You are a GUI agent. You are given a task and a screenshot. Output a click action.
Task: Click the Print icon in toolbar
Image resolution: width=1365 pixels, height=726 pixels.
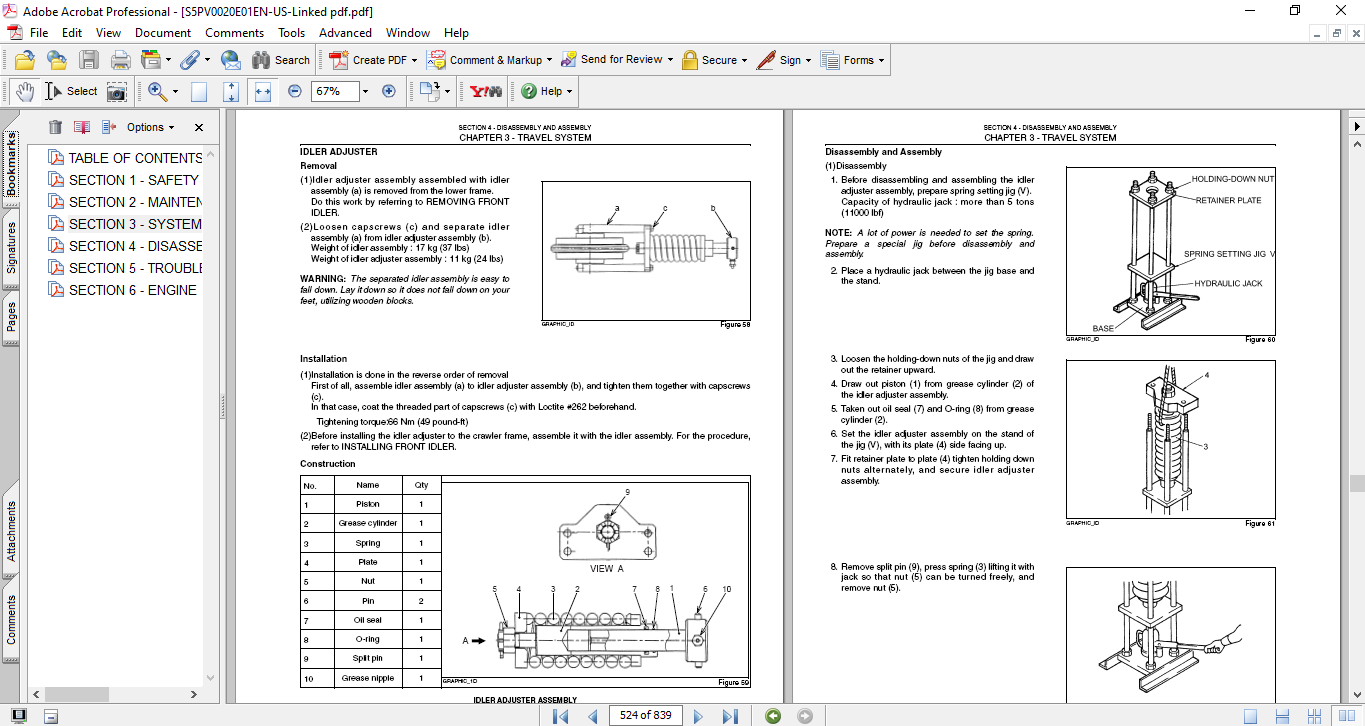(120, 60)
